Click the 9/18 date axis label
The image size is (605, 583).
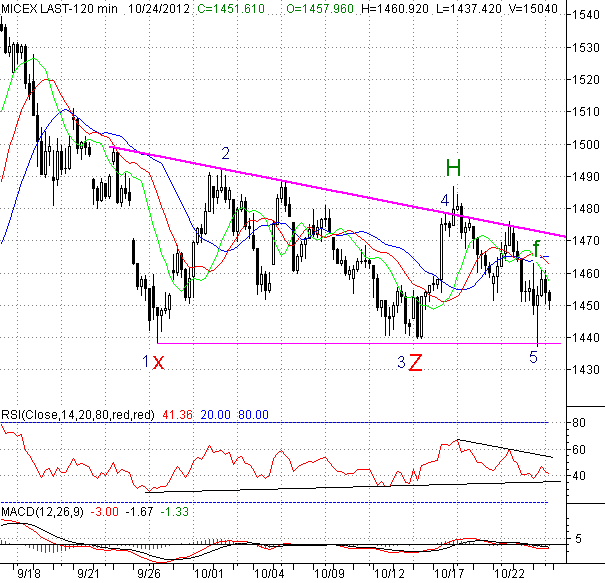click(x=29, y=574)
